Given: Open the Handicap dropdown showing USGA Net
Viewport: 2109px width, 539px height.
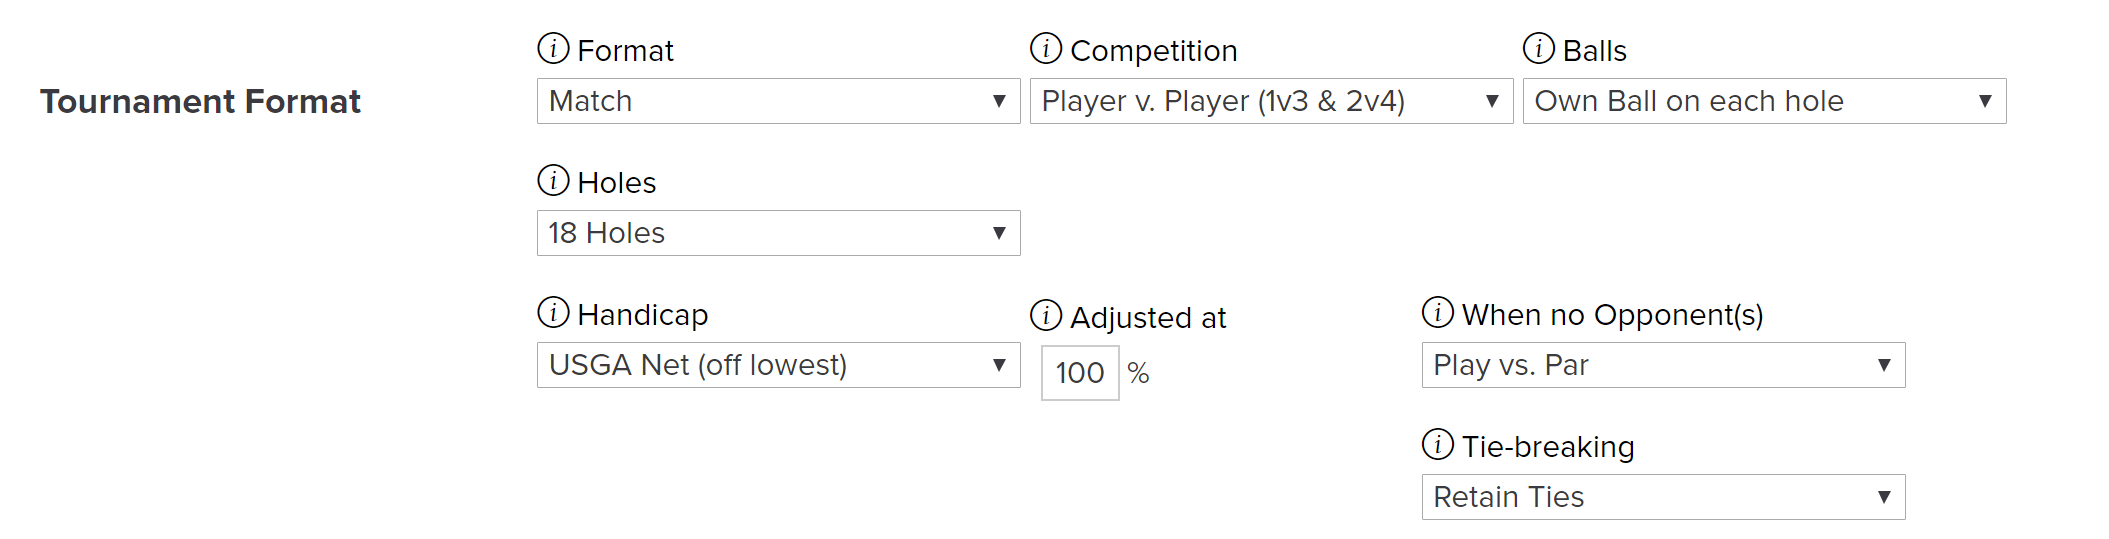Looking at the screenshot, I should [778, 365].
